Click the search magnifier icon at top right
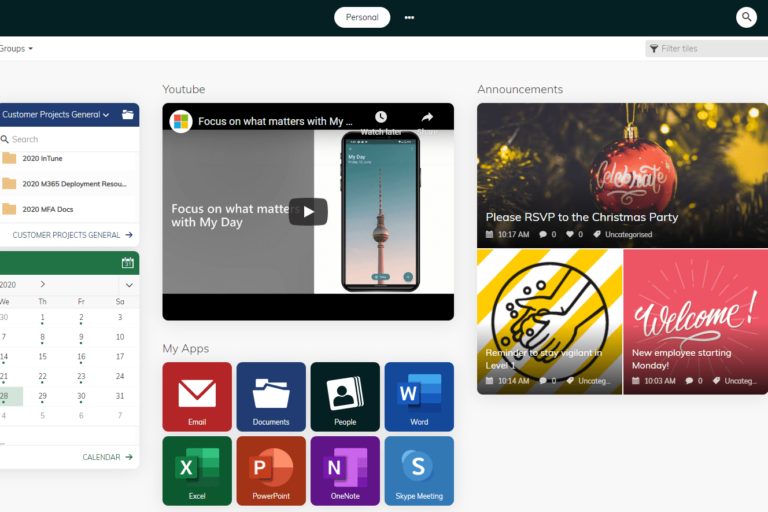Image resolution: width=768 pixels, height=512 pixels. (746, 17)
